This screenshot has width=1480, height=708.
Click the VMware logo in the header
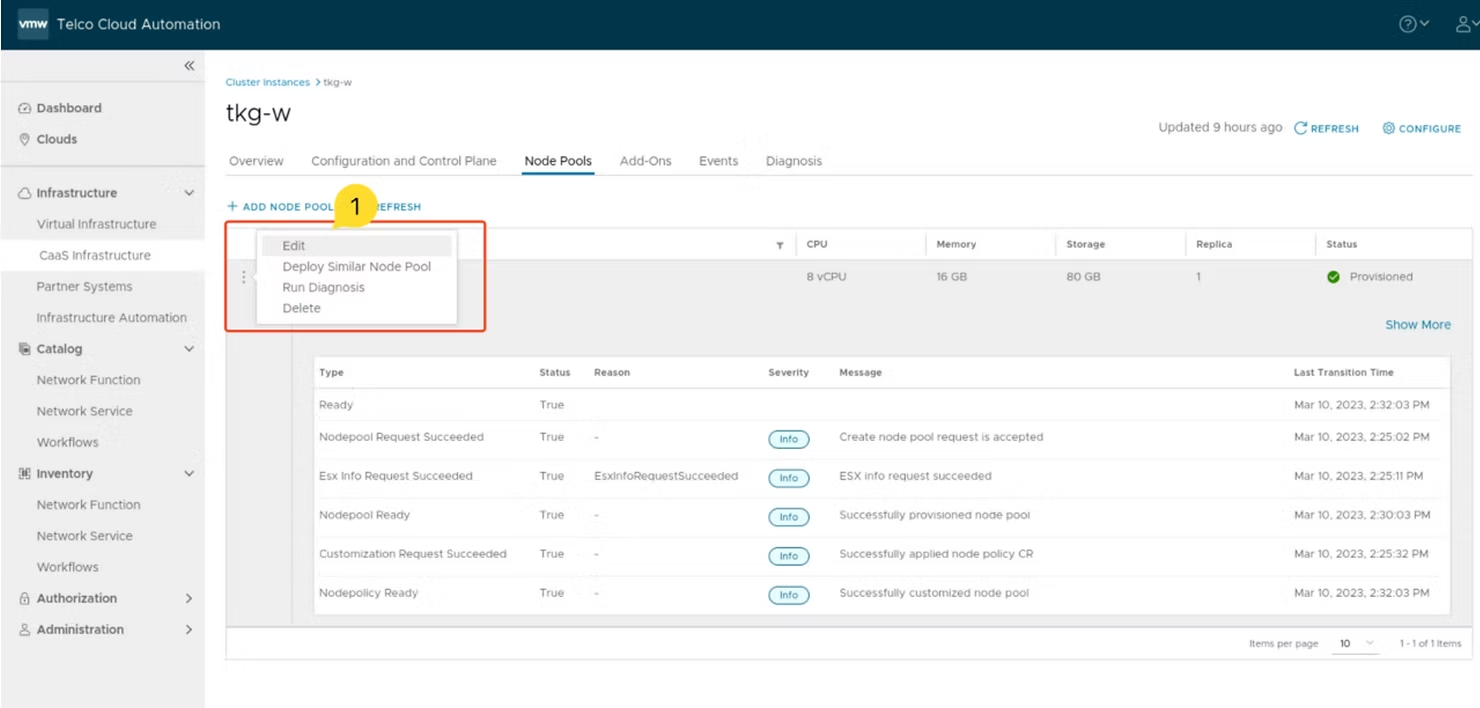tap(33, 22)
